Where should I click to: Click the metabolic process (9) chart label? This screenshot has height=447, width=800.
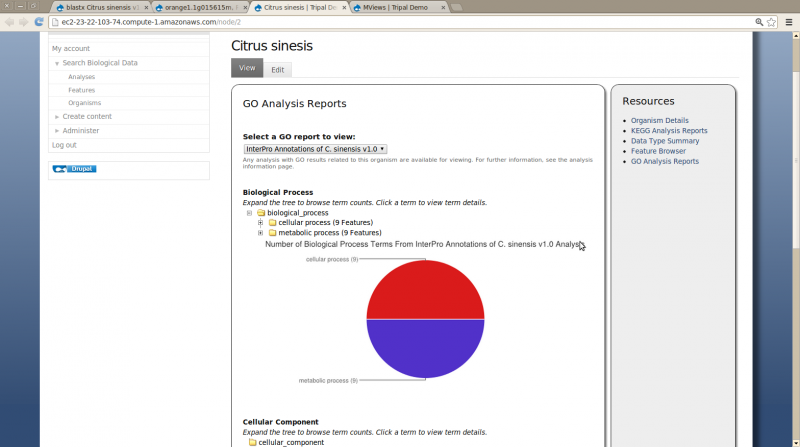(328, 381)
